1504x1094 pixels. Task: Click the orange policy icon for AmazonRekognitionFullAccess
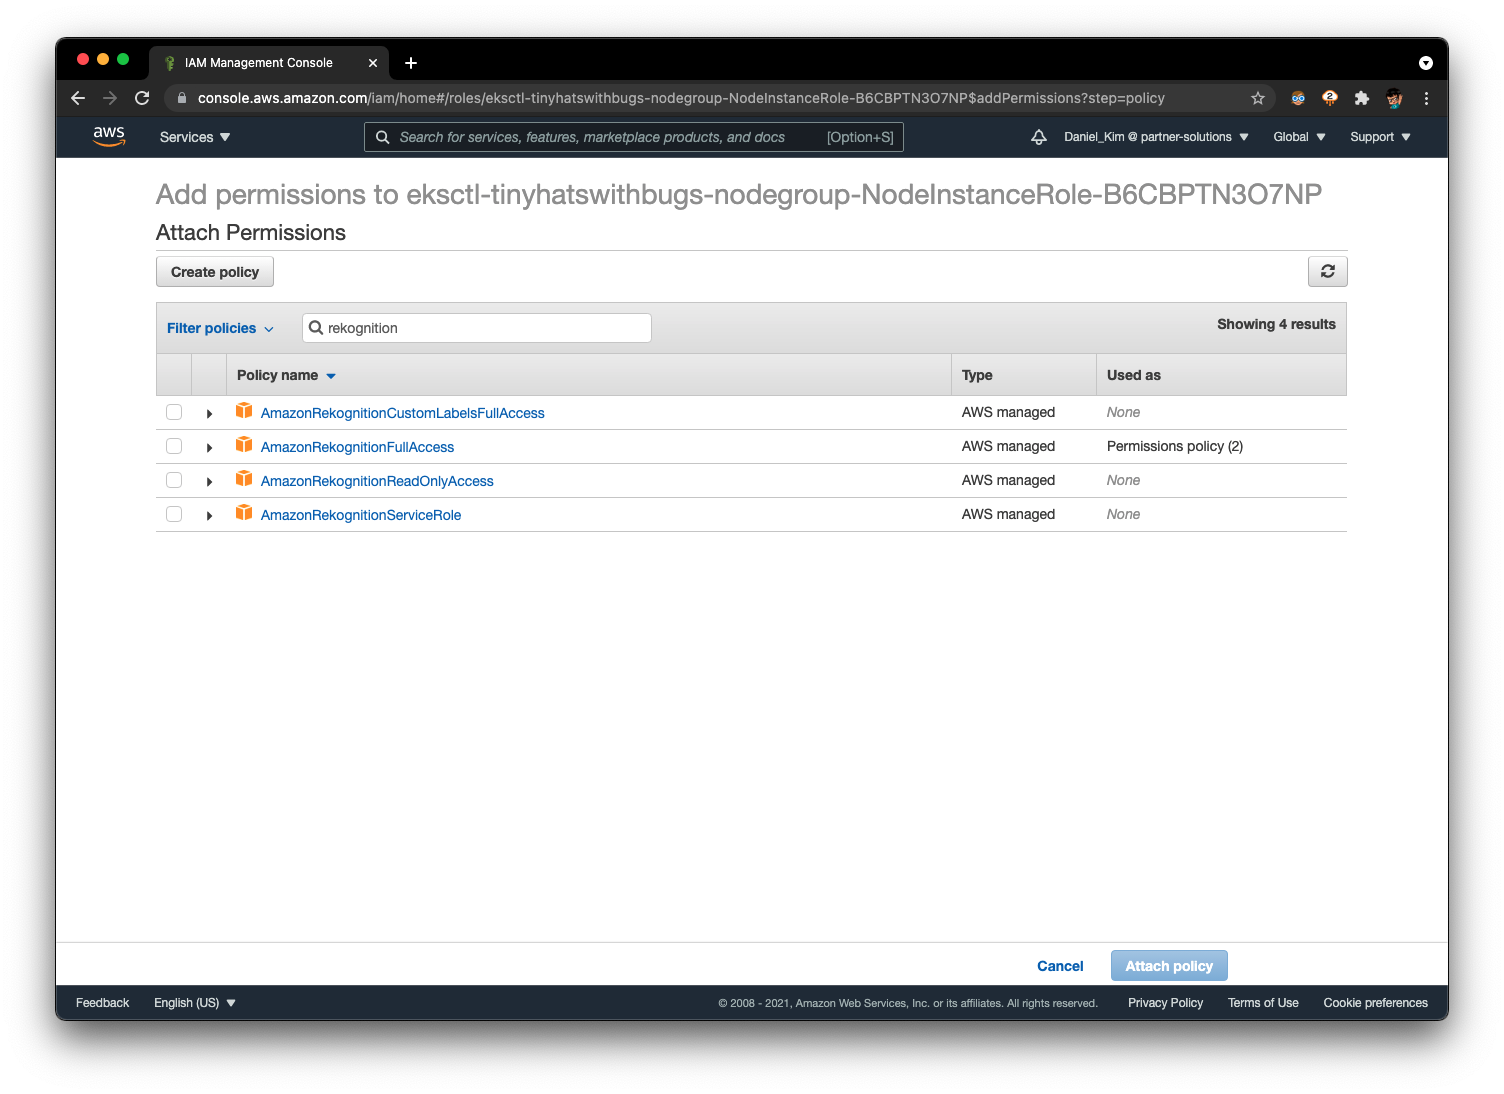(x=244, y=445)
